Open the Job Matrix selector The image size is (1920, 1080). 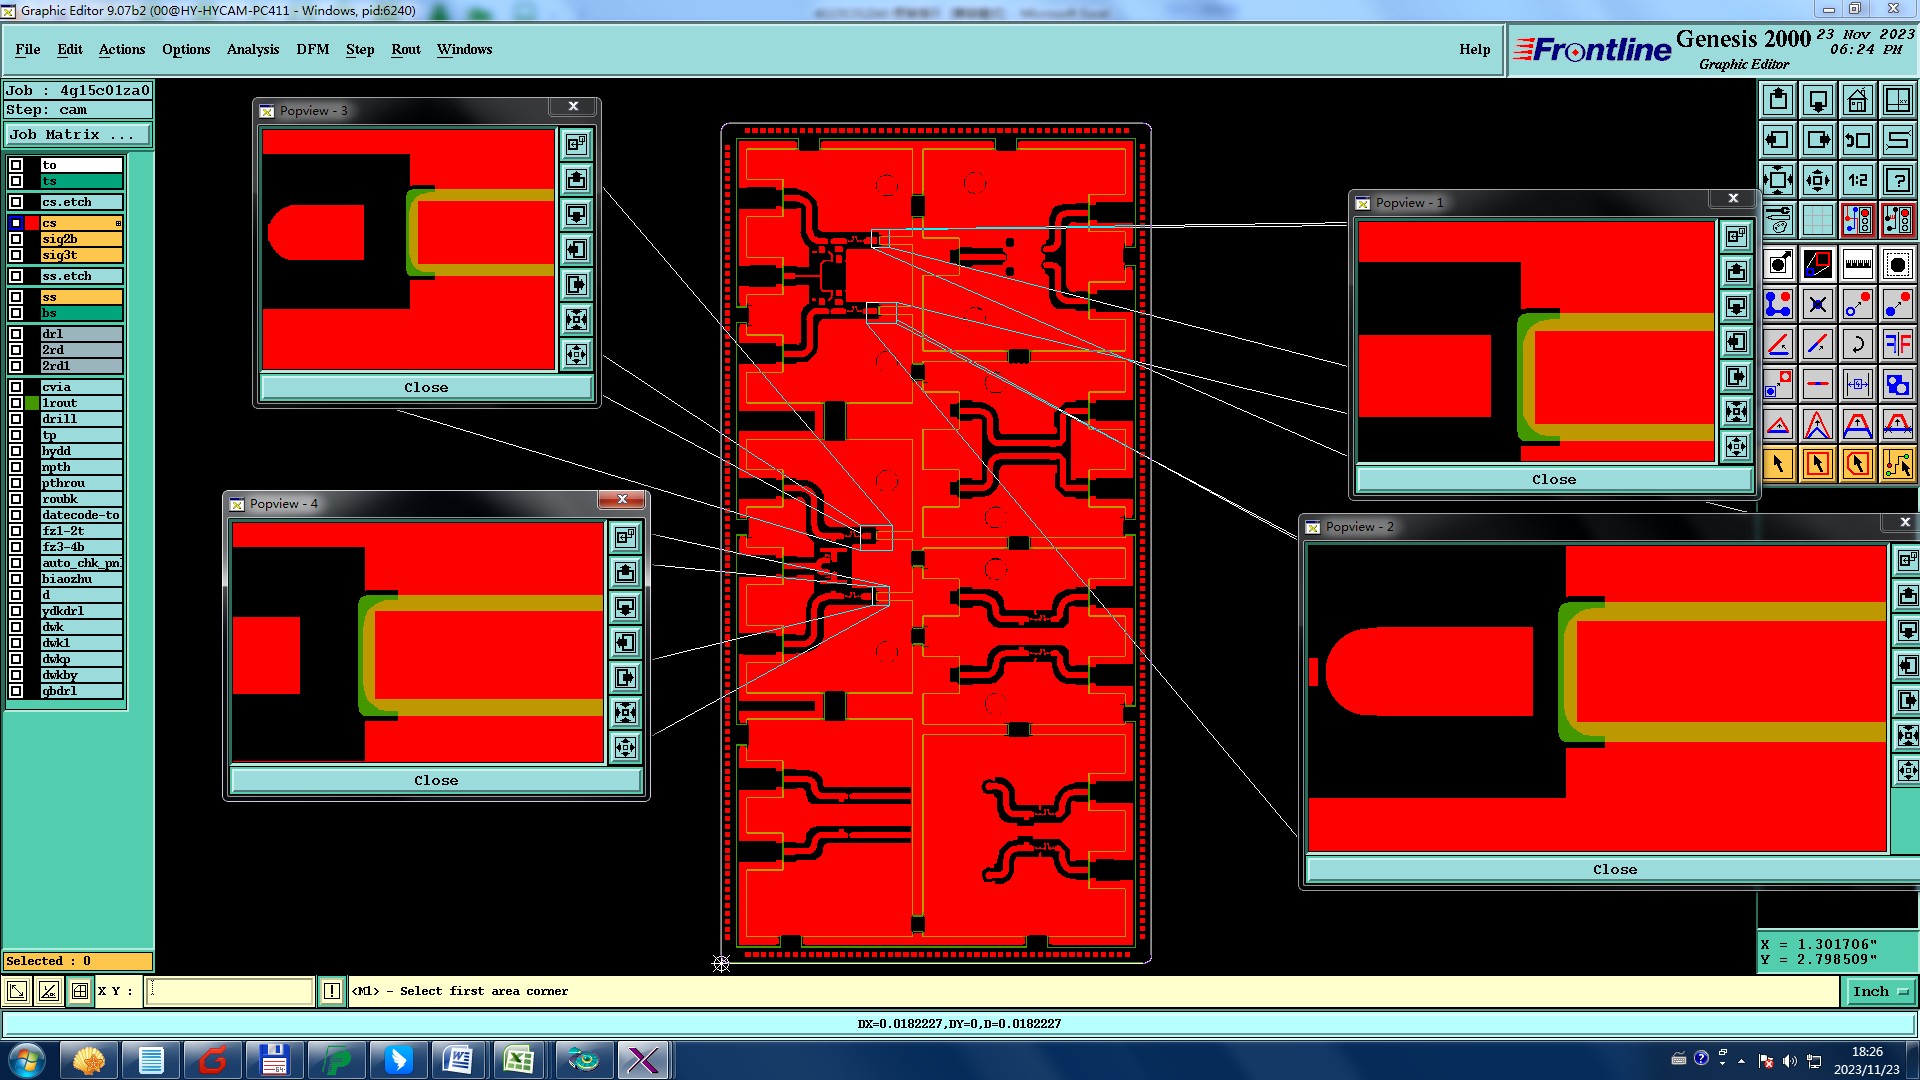click(78, 135)
